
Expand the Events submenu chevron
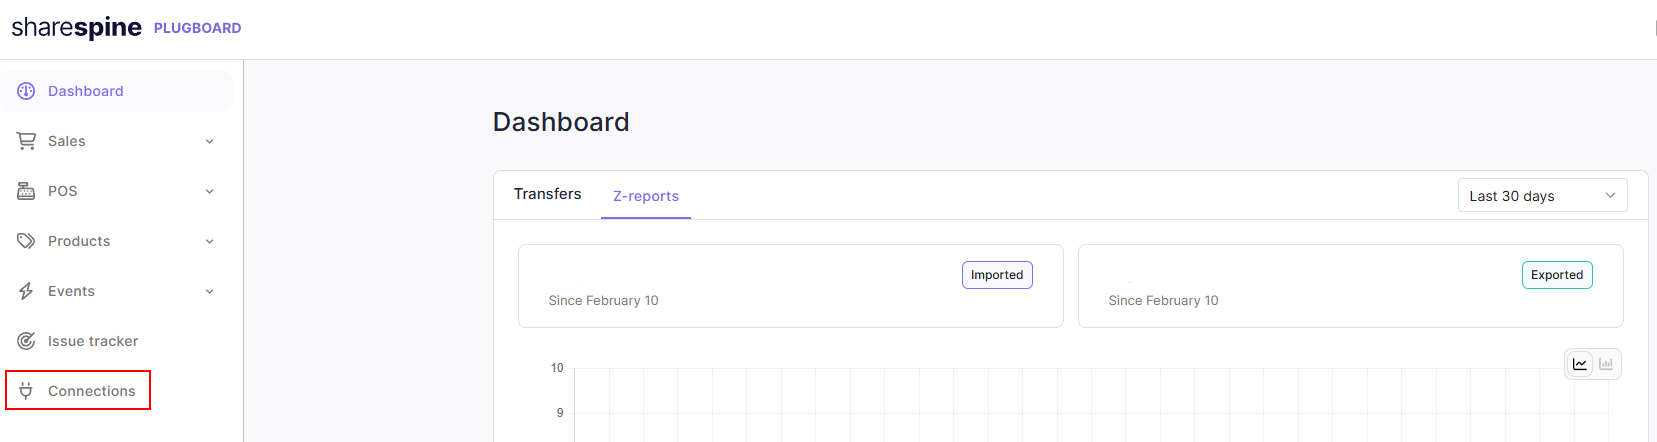coord(210,291)
